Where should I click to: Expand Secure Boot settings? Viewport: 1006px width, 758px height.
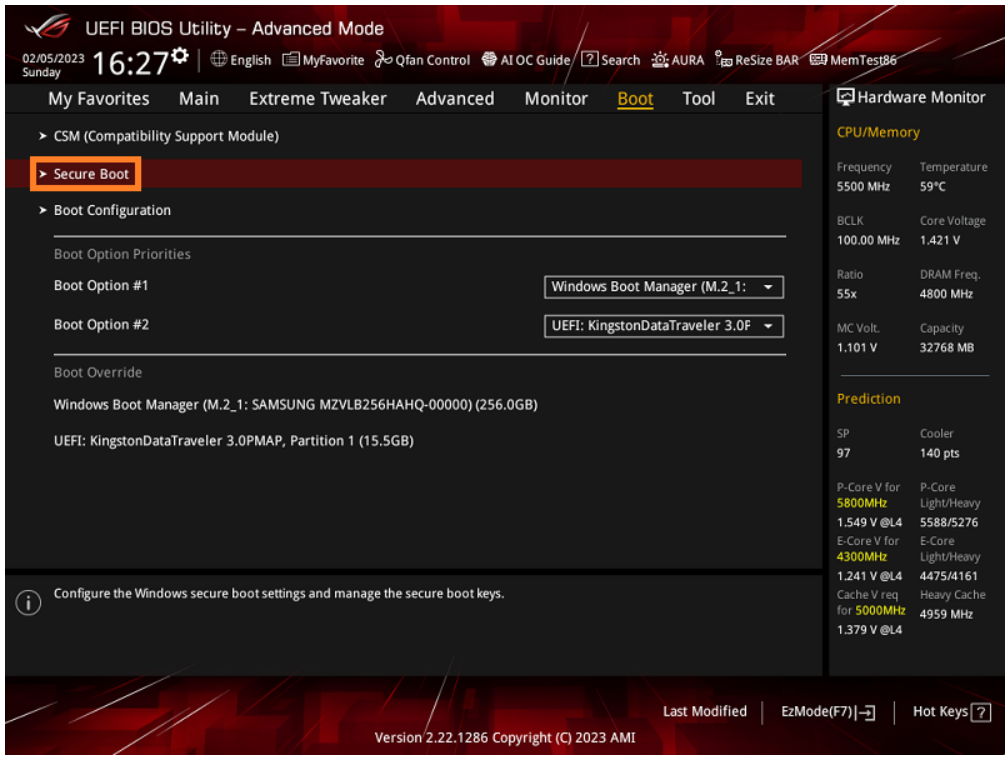click(85, 173)
